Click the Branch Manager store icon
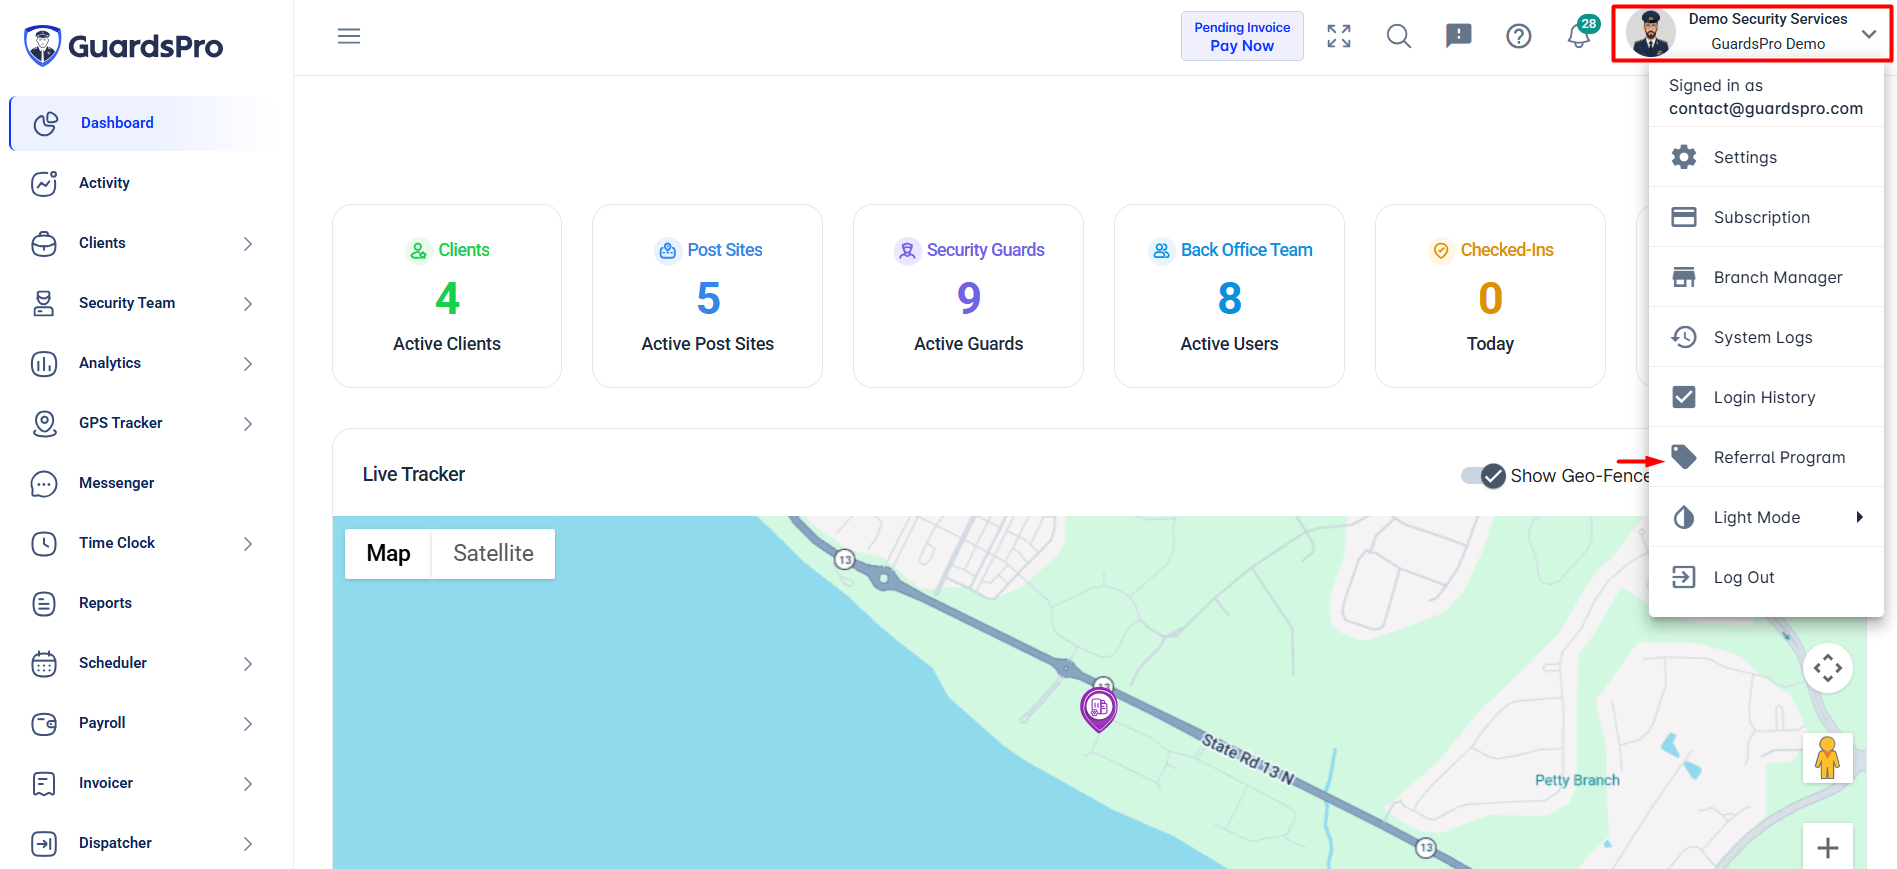 coord(1684,277)
